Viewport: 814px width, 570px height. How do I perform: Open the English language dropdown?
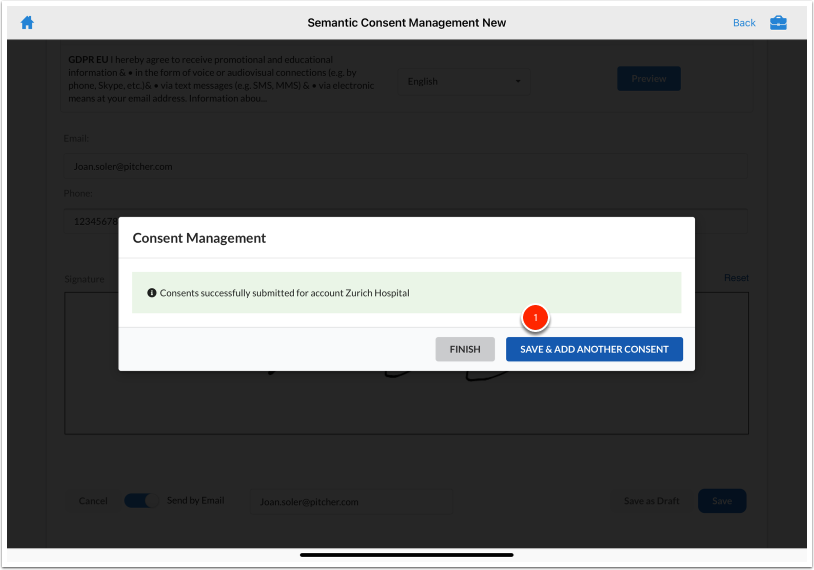click(465, 81)
